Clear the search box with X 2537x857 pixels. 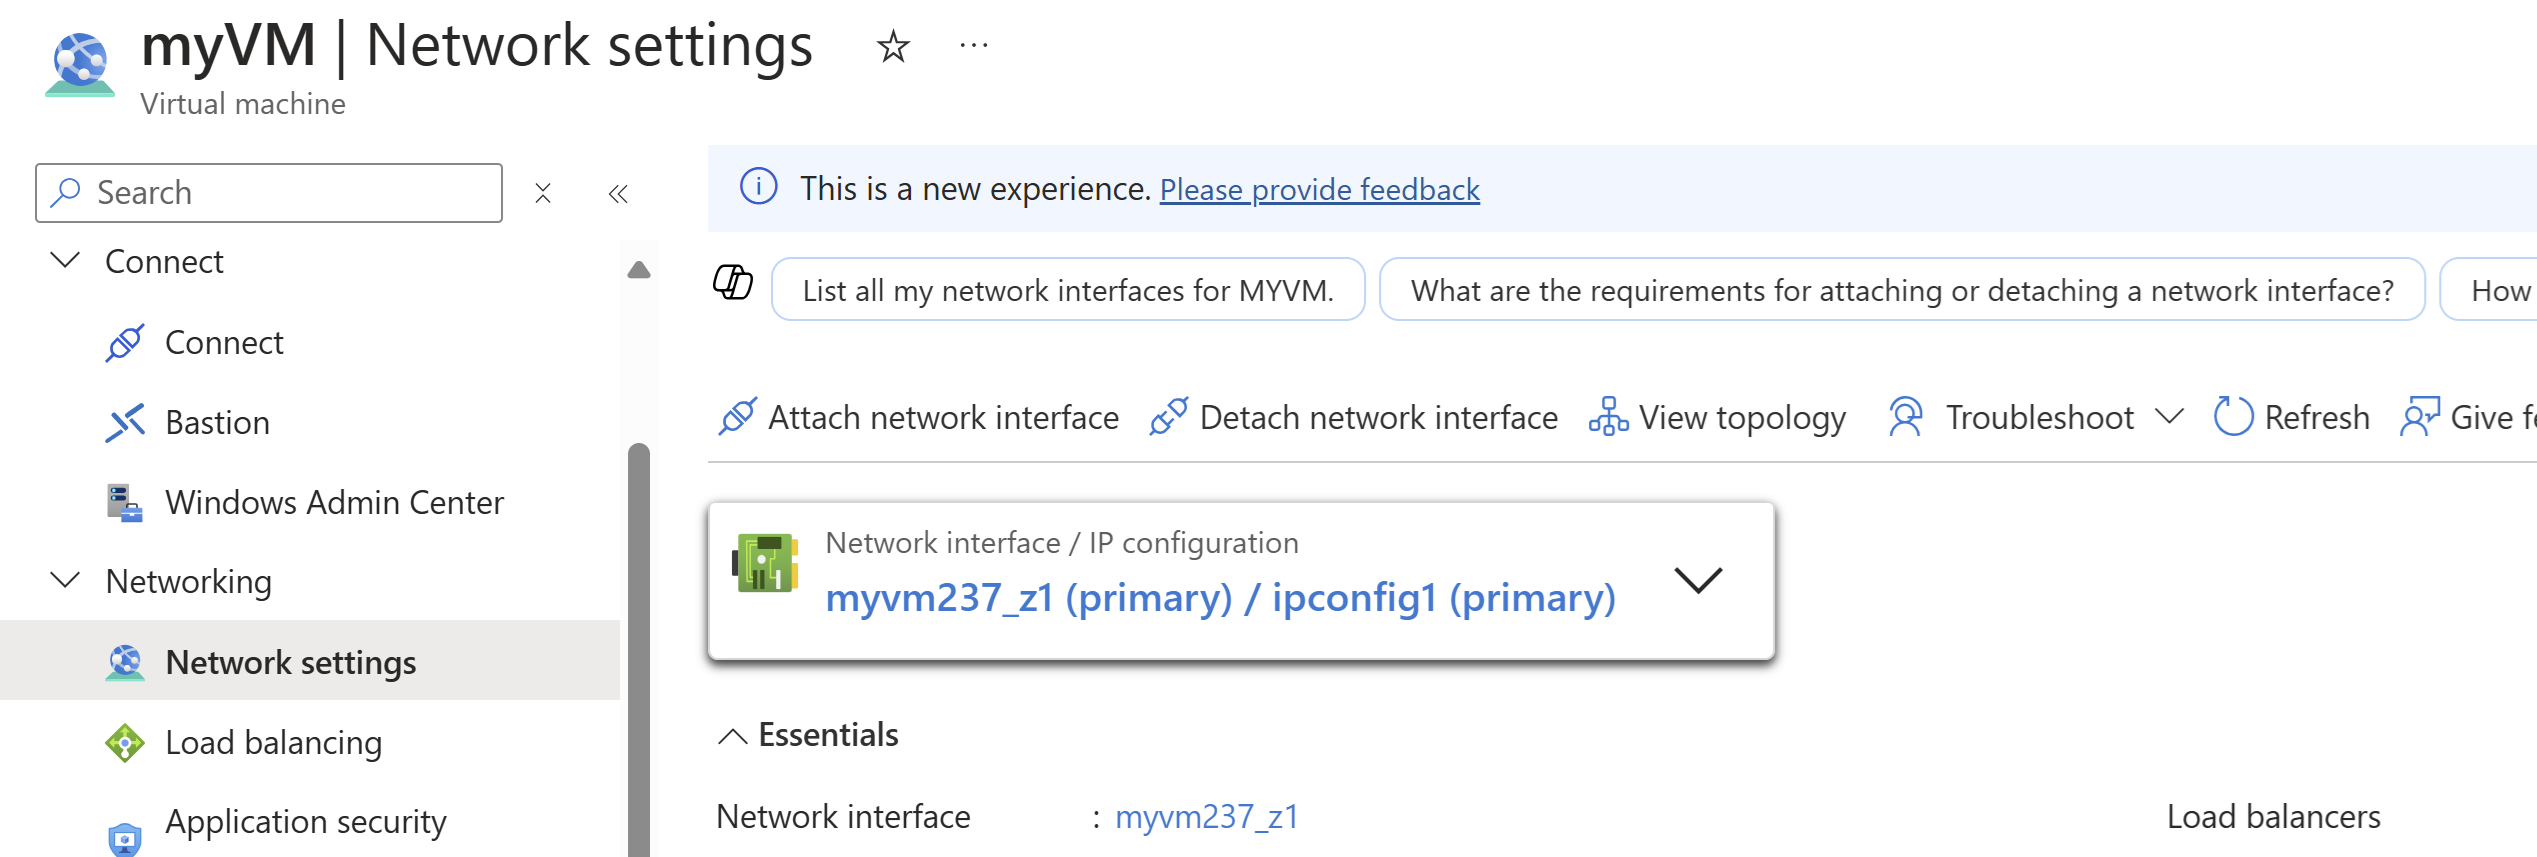[x=543, y=193]
